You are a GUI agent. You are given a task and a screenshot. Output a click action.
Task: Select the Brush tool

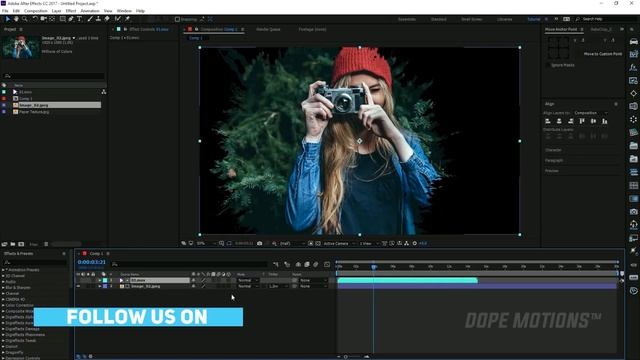point(90,19)
